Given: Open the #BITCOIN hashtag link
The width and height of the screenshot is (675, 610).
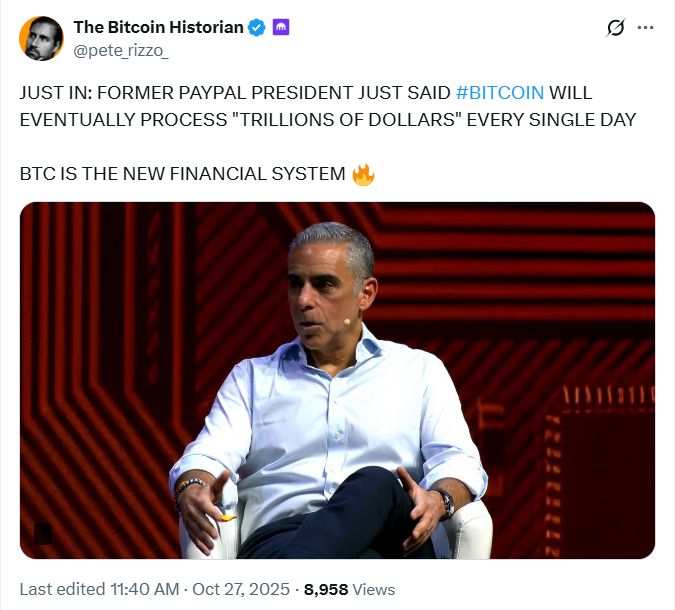Looking at the screenshot, I should tap(499, 93).
